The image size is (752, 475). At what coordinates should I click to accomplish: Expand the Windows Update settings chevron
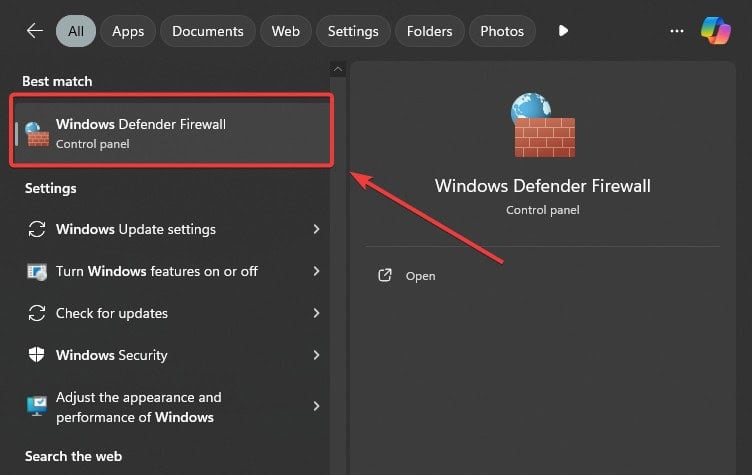(316, 229)
